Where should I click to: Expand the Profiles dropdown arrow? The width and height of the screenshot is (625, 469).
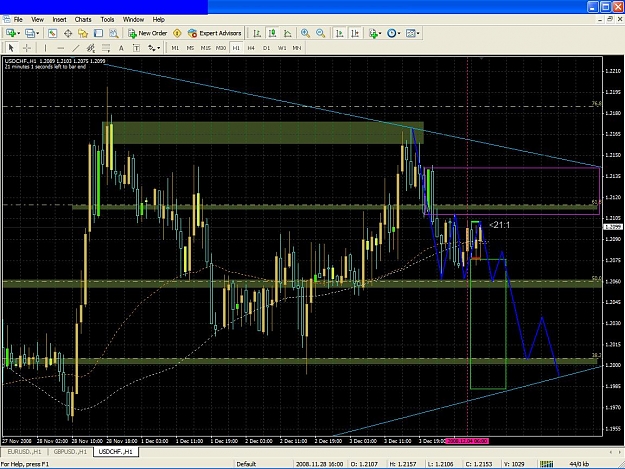38,33
